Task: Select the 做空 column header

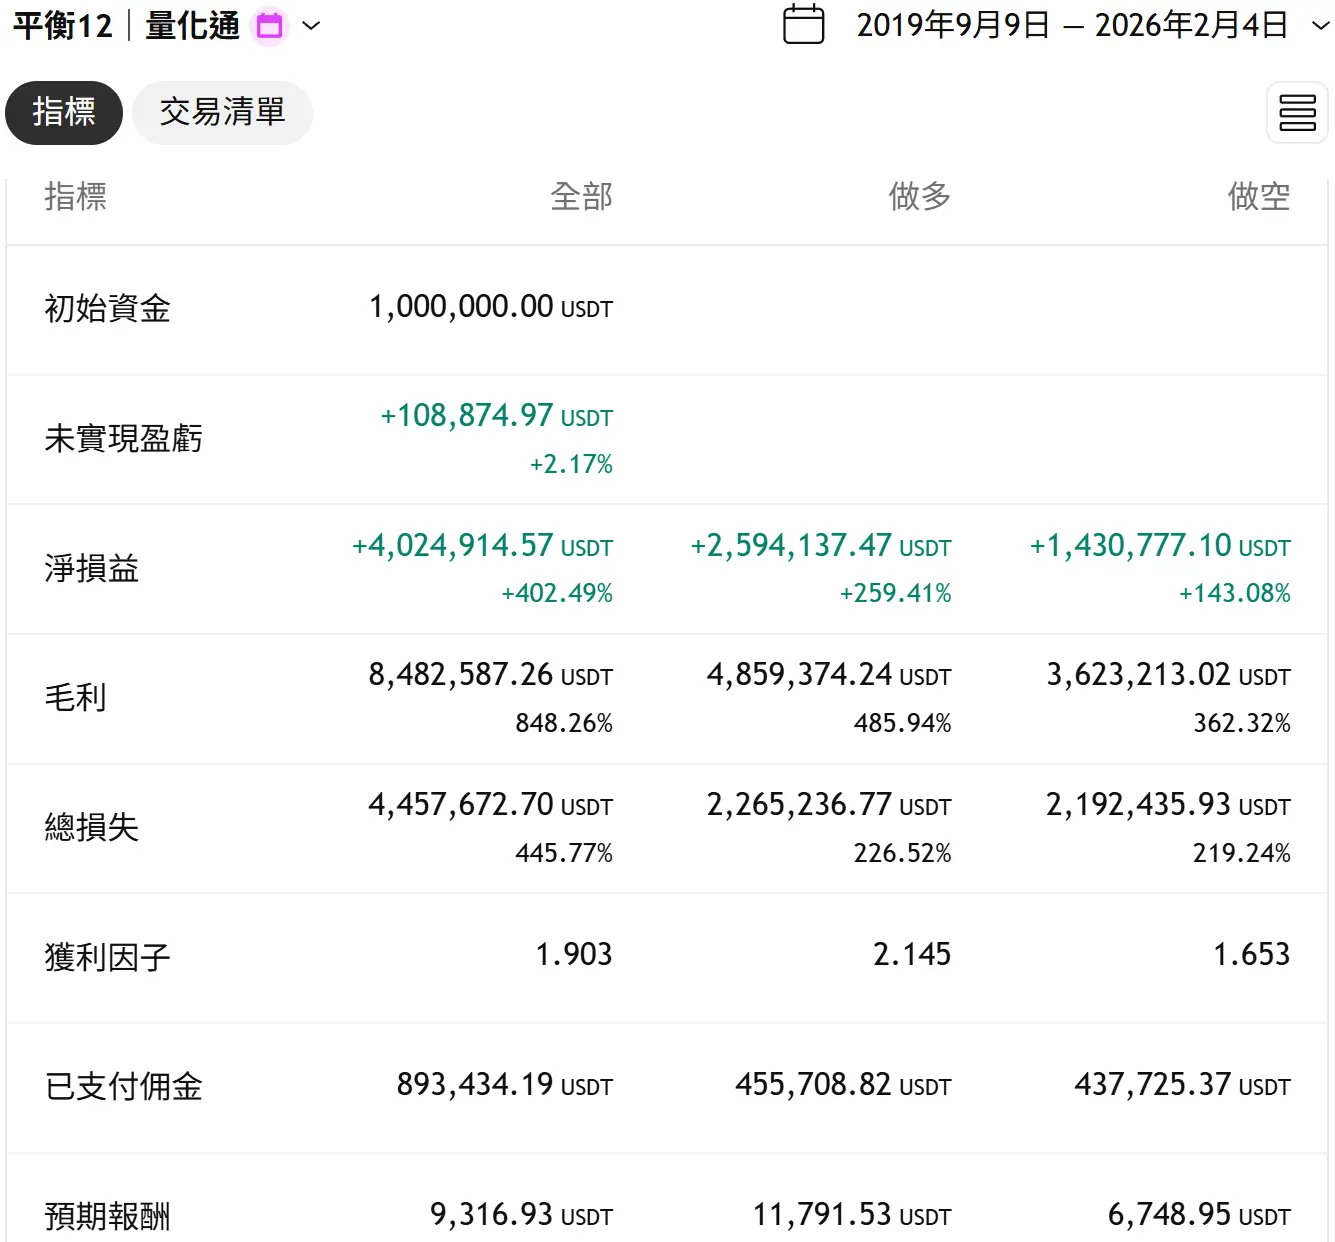Action: coord(1258,196)
